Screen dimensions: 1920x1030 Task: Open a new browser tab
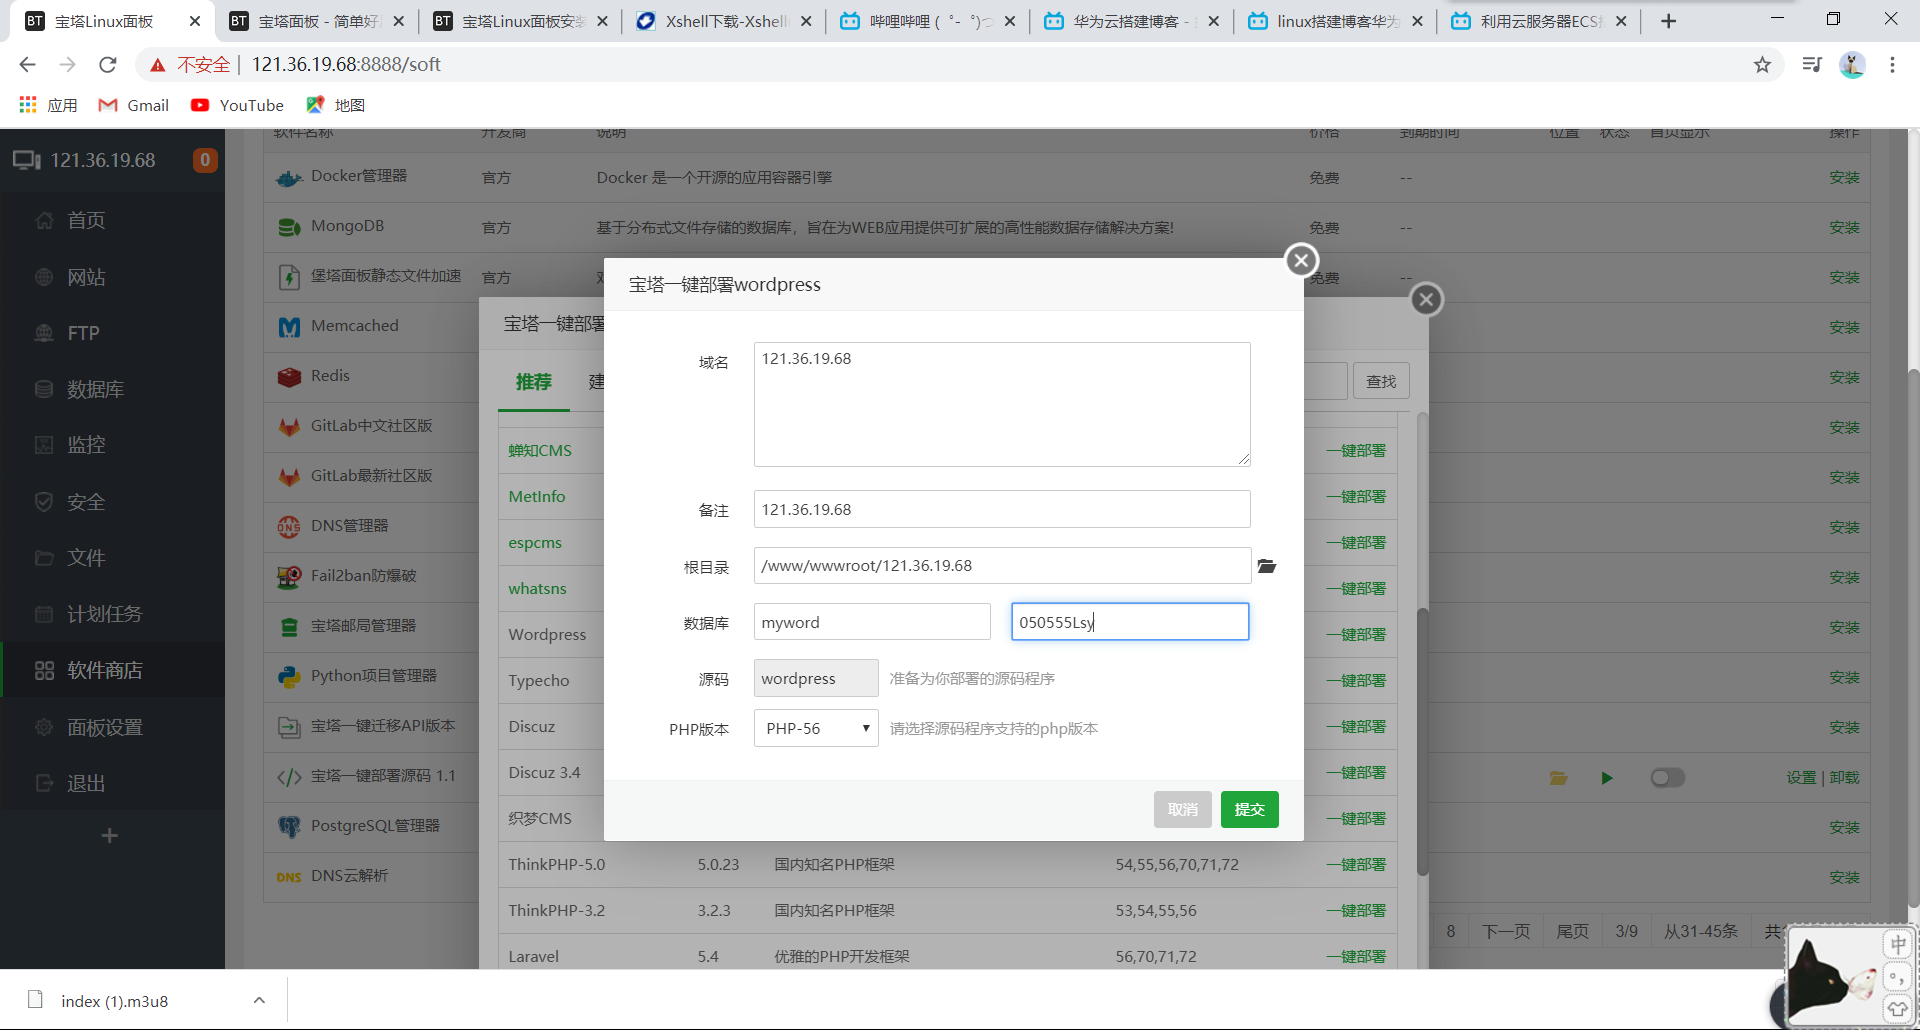[1668, 21]
